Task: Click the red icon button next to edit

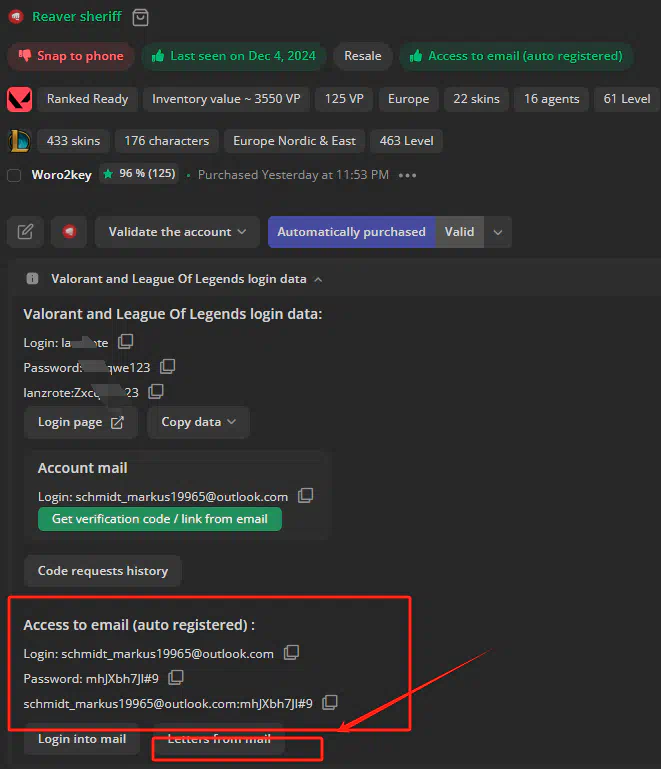Action: pos(69,231)
